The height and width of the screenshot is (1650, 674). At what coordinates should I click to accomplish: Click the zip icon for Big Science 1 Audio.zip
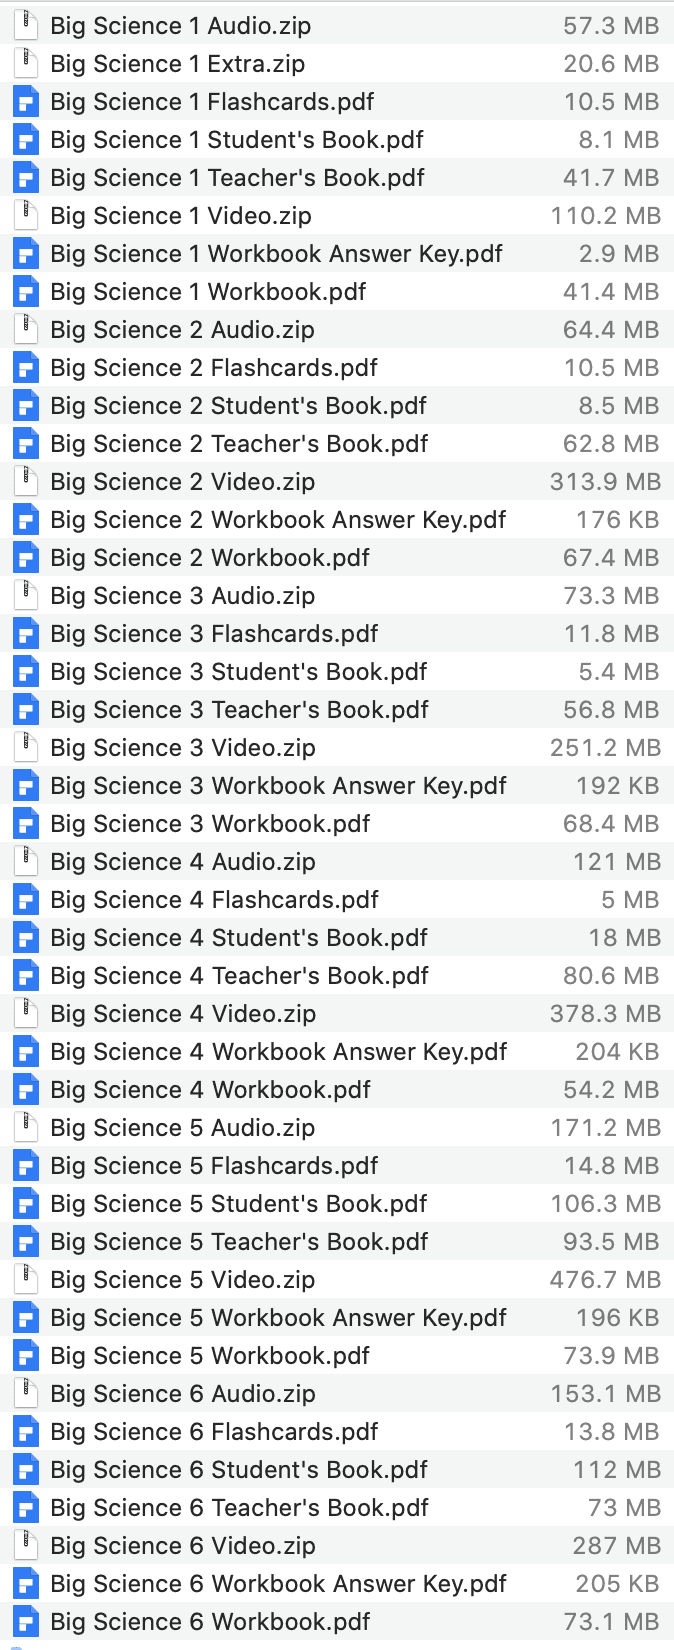tap(26, 26)
